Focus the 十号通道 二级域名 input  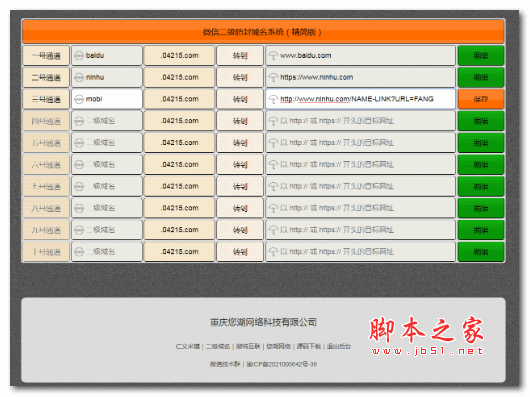pos(107,252)
